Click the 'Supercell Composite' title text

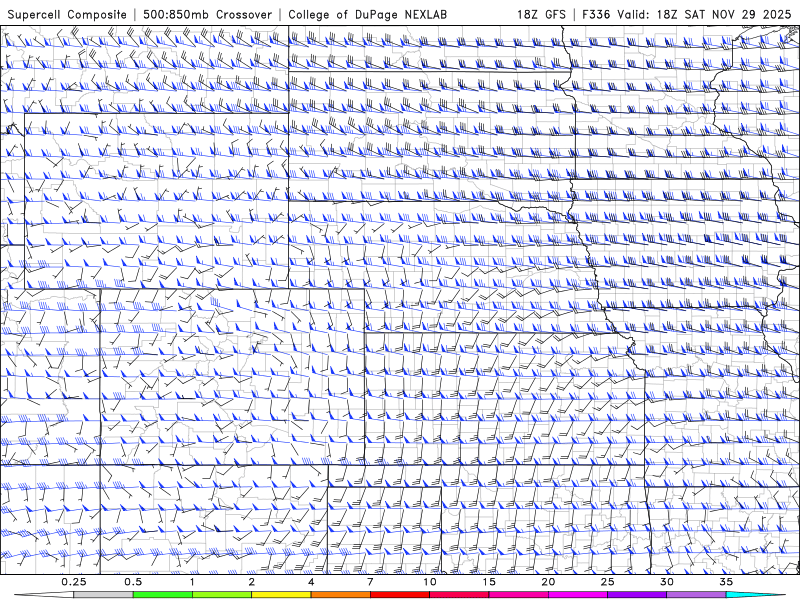pyautogui.click(x=67, y=14)
